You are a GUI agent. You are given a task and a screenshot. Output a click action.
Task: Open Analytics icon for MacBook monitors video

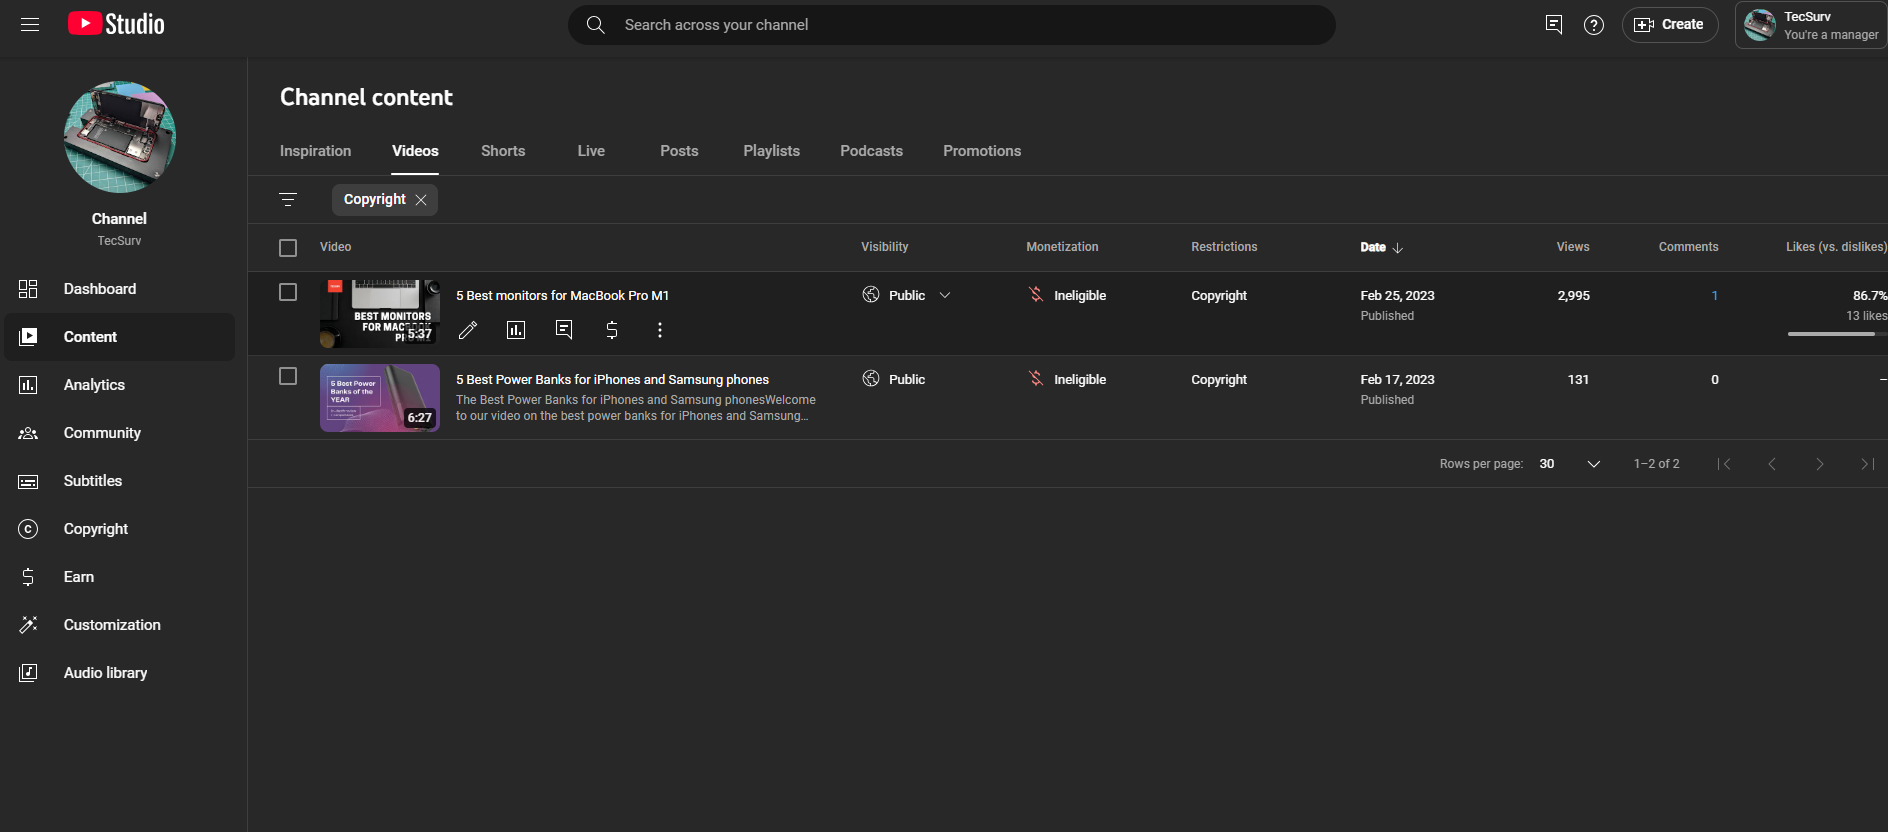(516, 330)
